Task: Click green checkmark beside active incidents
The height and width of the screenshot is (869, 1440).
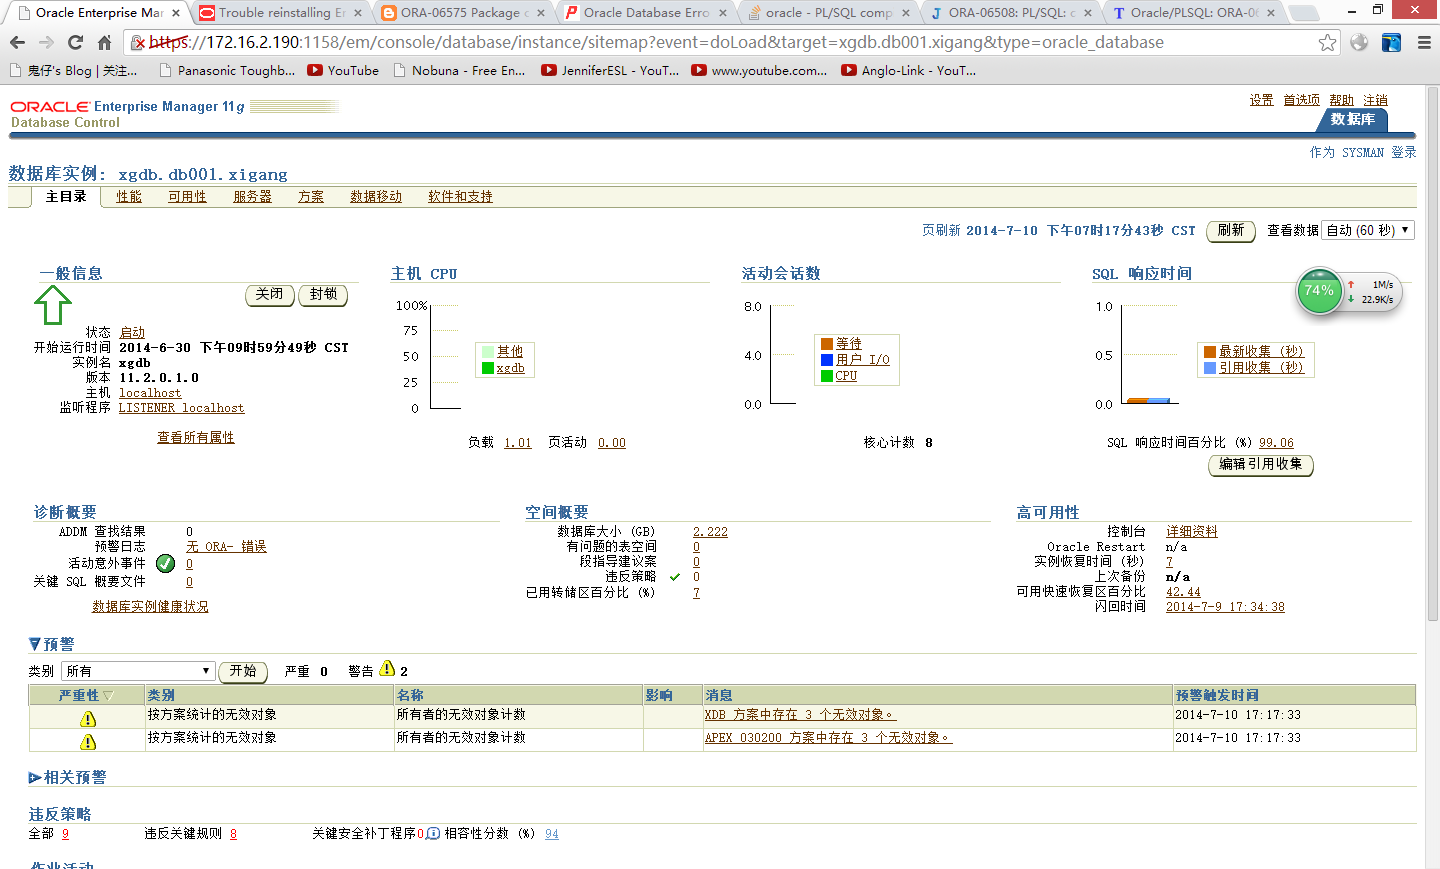Action: (166, 564)
